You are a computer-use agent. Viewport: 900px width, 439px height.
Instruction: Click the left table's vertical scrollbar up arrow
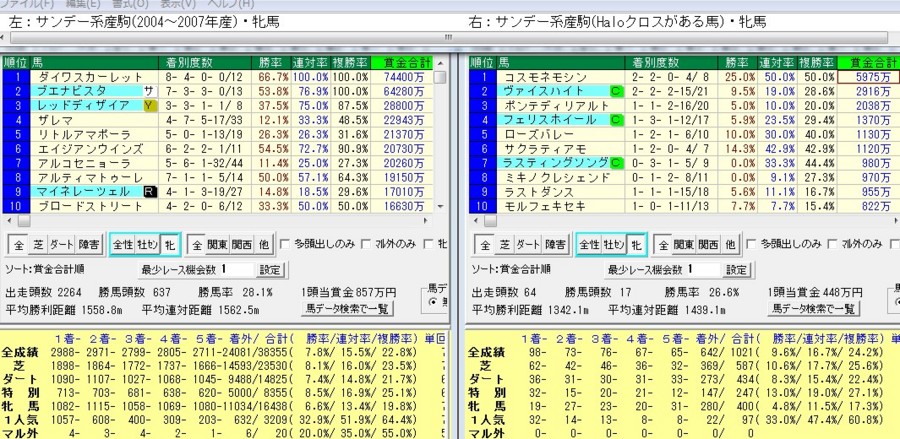440,63
